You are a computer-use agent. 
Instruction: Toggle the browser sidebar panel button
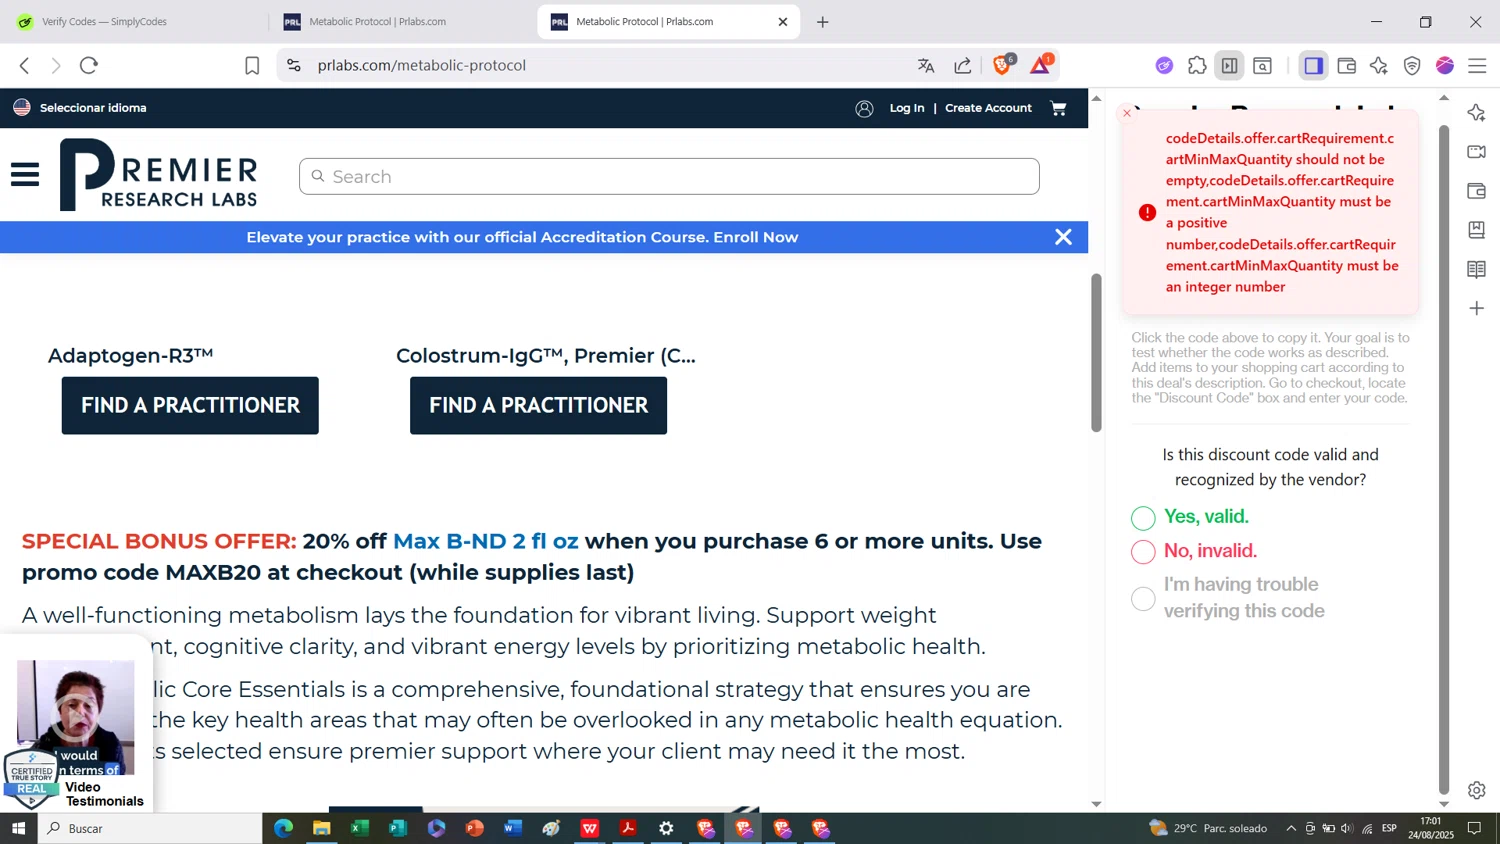tap(1314, 65)
